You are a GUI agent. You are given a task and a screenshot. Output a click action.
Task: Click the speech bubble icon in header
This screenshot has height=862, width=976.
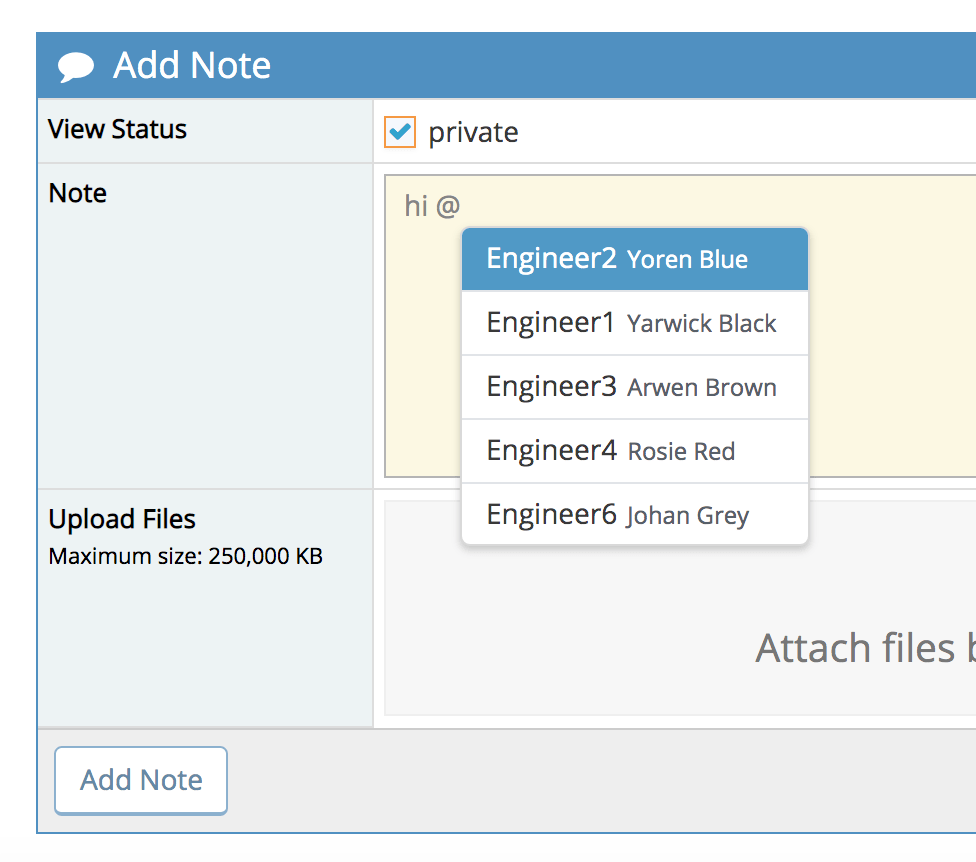click(76, 67)
